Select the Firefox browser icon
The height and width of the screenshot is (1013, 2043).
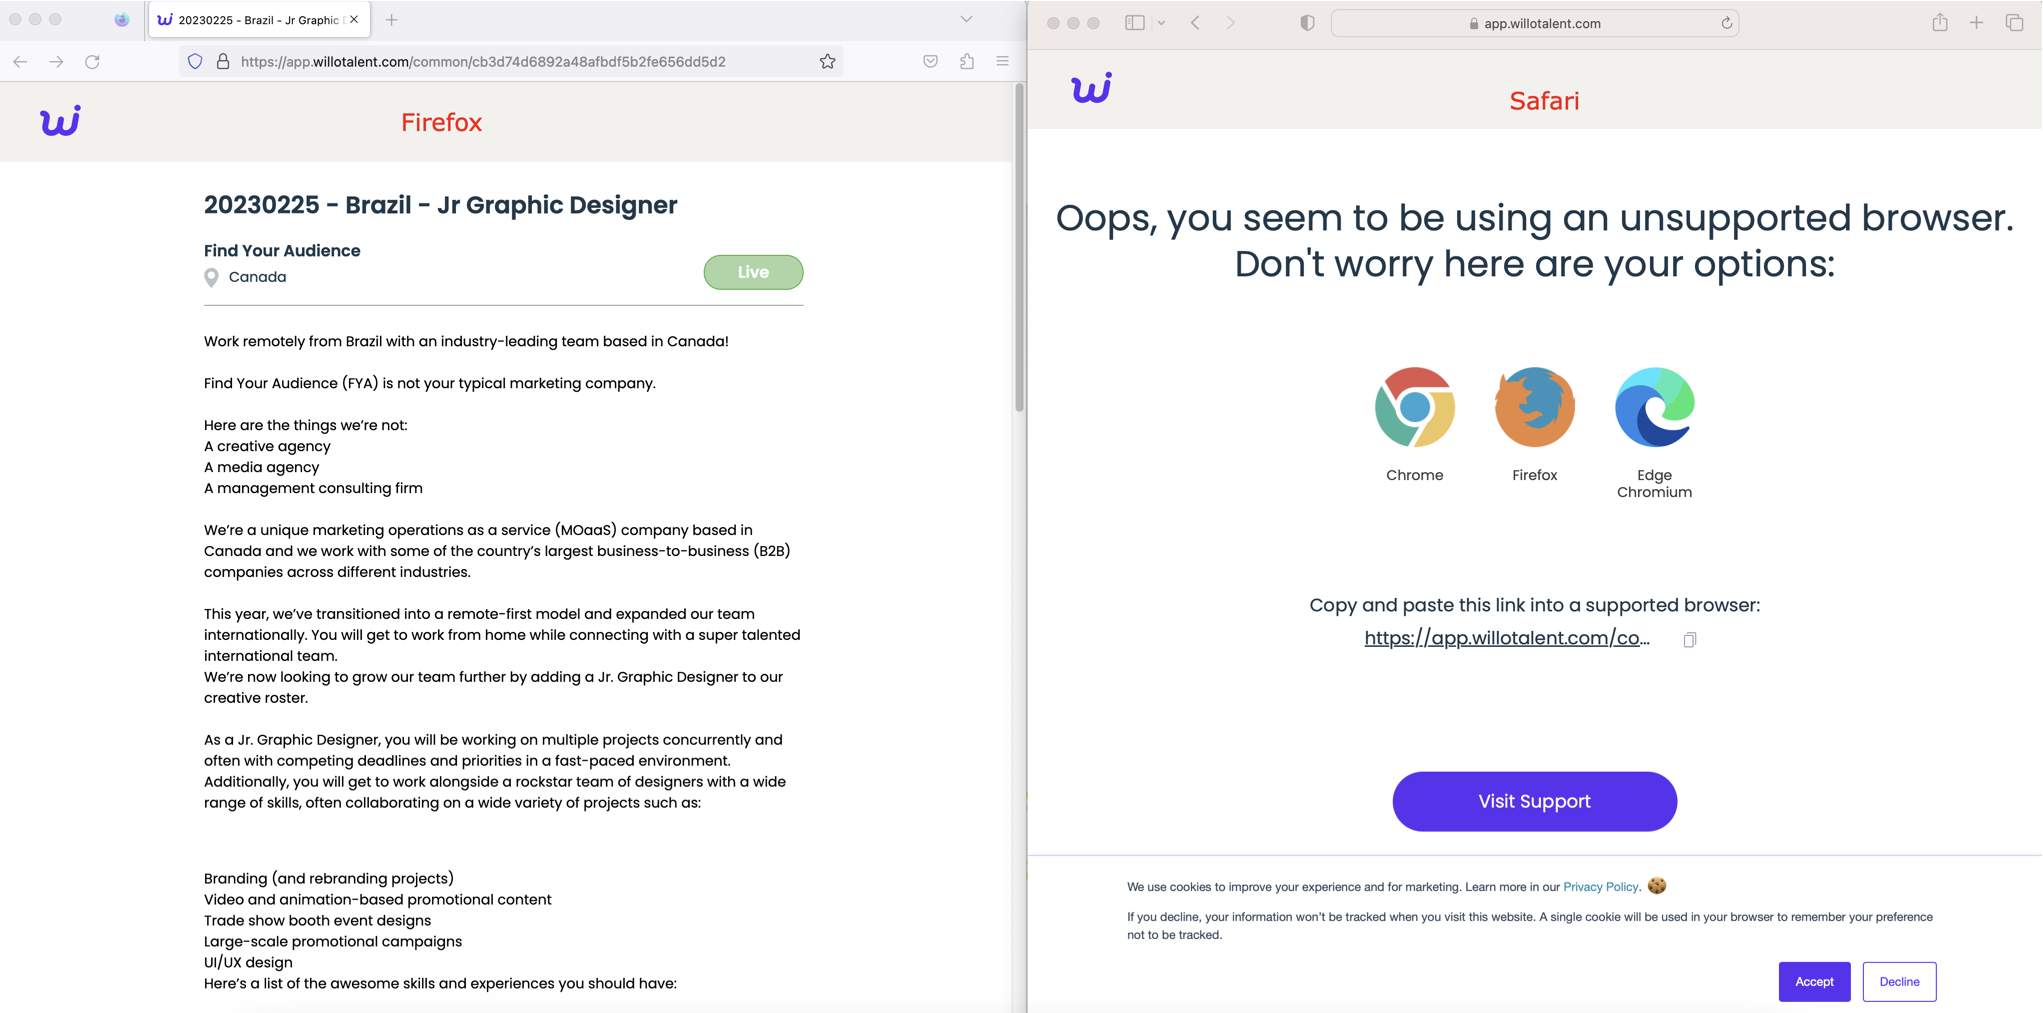point(1534,407)
